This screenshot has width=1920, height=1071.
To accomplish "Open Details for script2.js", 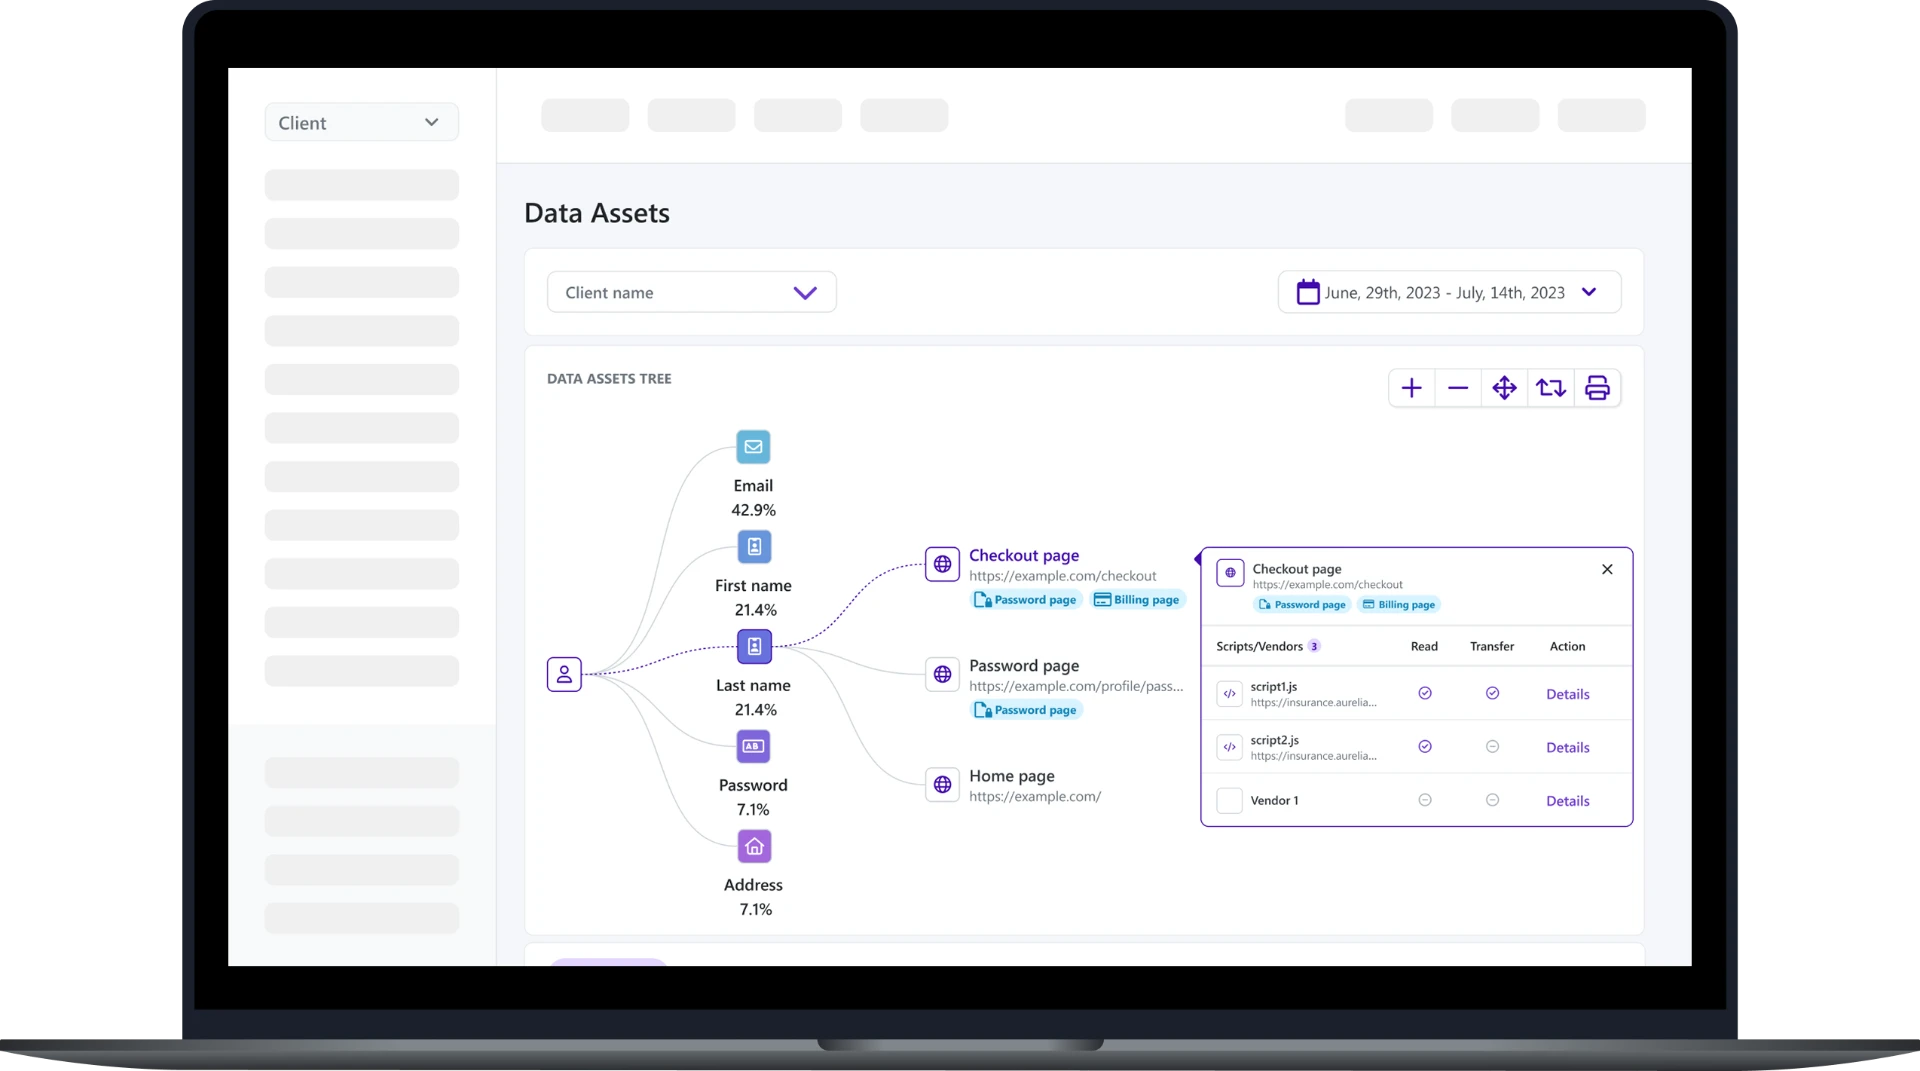I will (1567, 748).
